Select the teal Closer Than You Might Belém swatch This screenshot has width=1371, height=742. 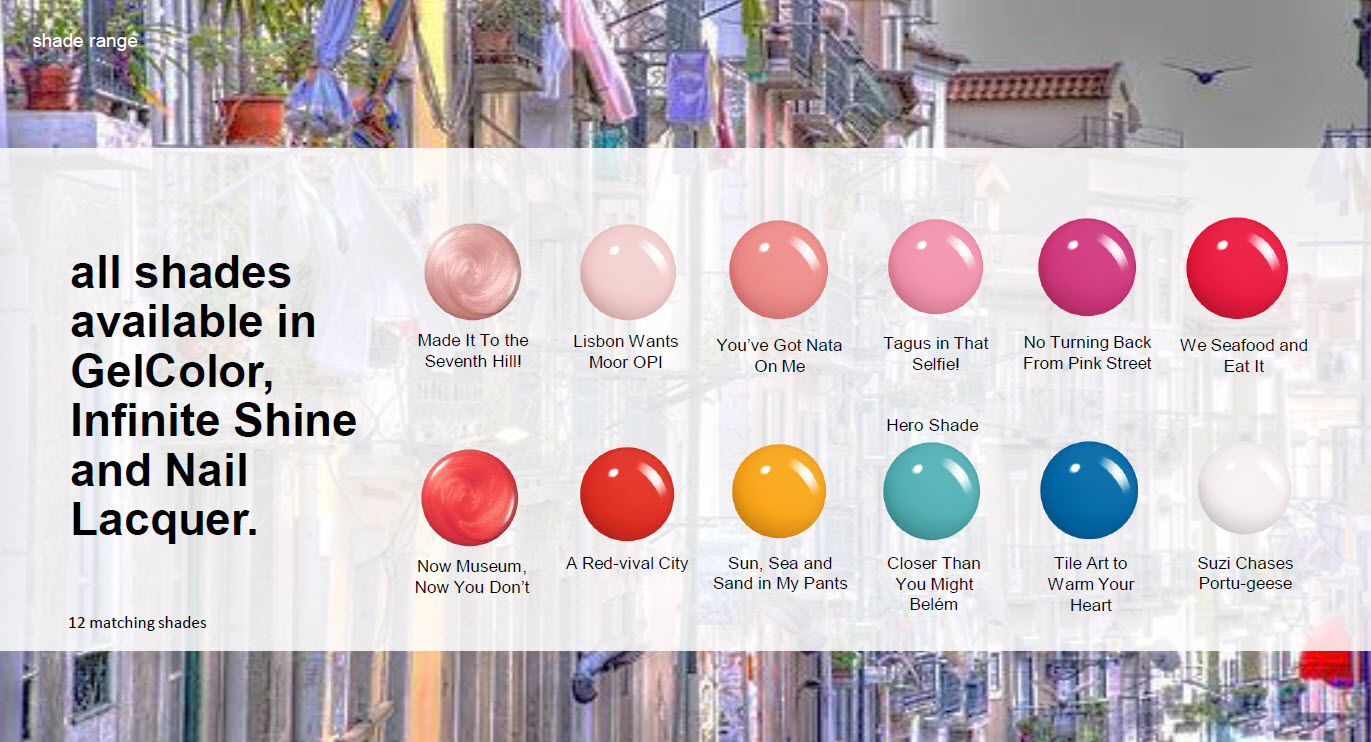(931, 491)
